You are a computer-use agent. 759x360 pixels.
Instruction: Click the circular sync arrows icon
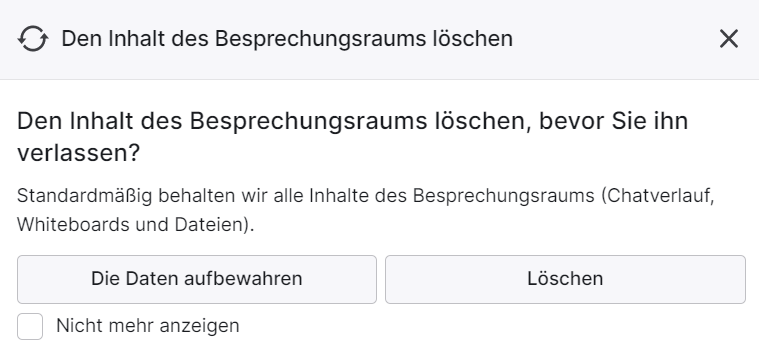(x=33, y=39)
